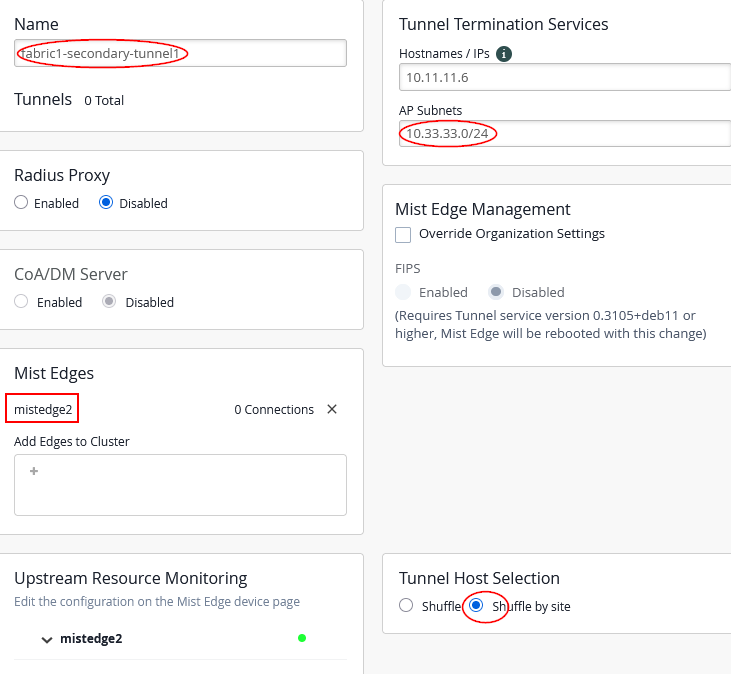The height and width of the screenshot is (674, 731).
Task: Choose Shuffle tunnel host selection
Action: (x=406, y=605)
